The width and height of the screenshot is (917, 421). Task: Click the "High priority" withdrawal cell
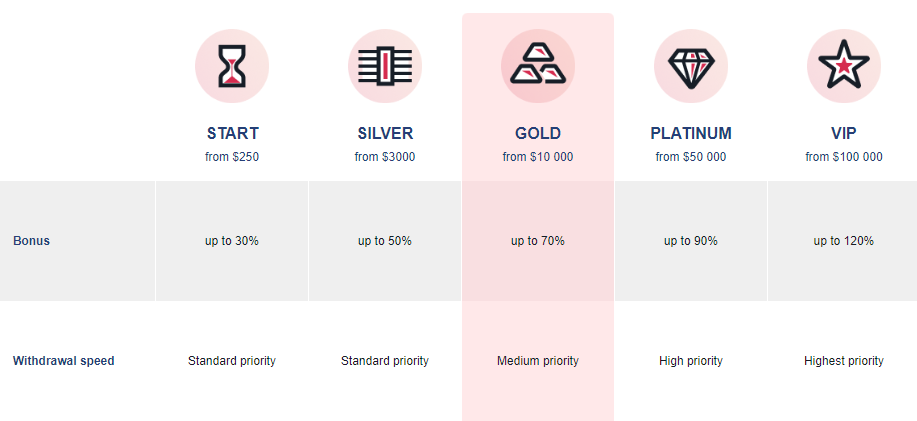tap(691, 361)
